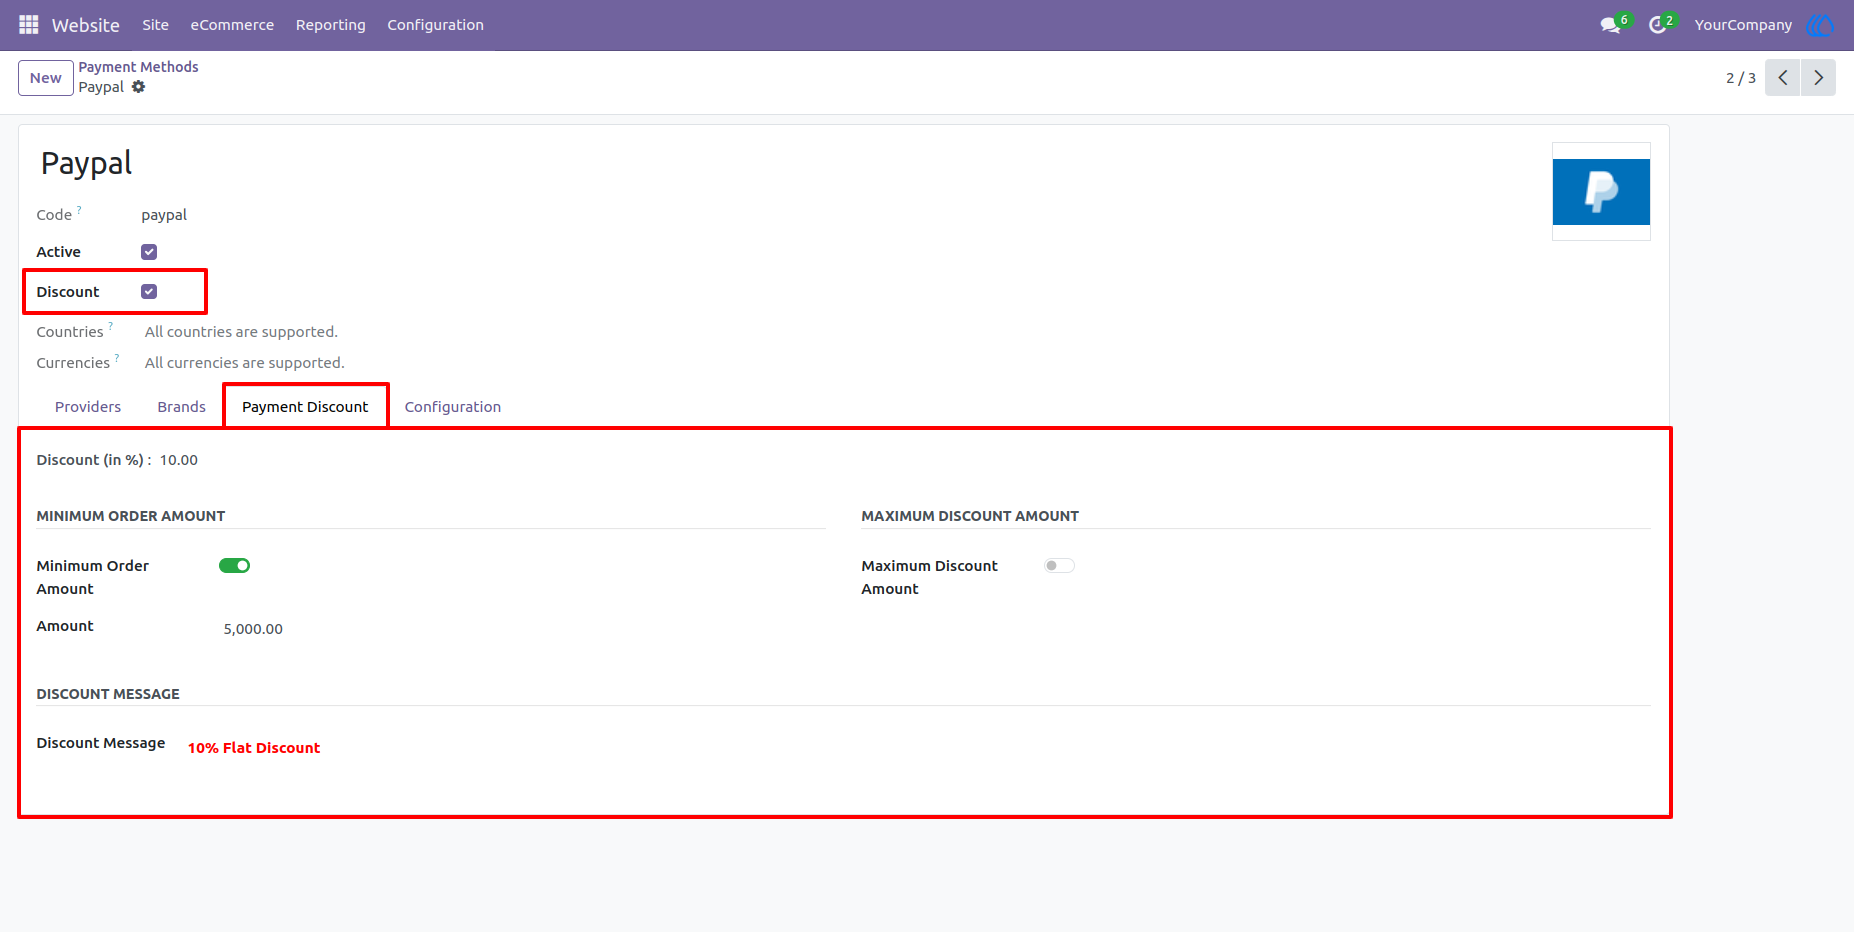
Task: Click the 2 / 3 pager counter
Action: click(1741, 78)
